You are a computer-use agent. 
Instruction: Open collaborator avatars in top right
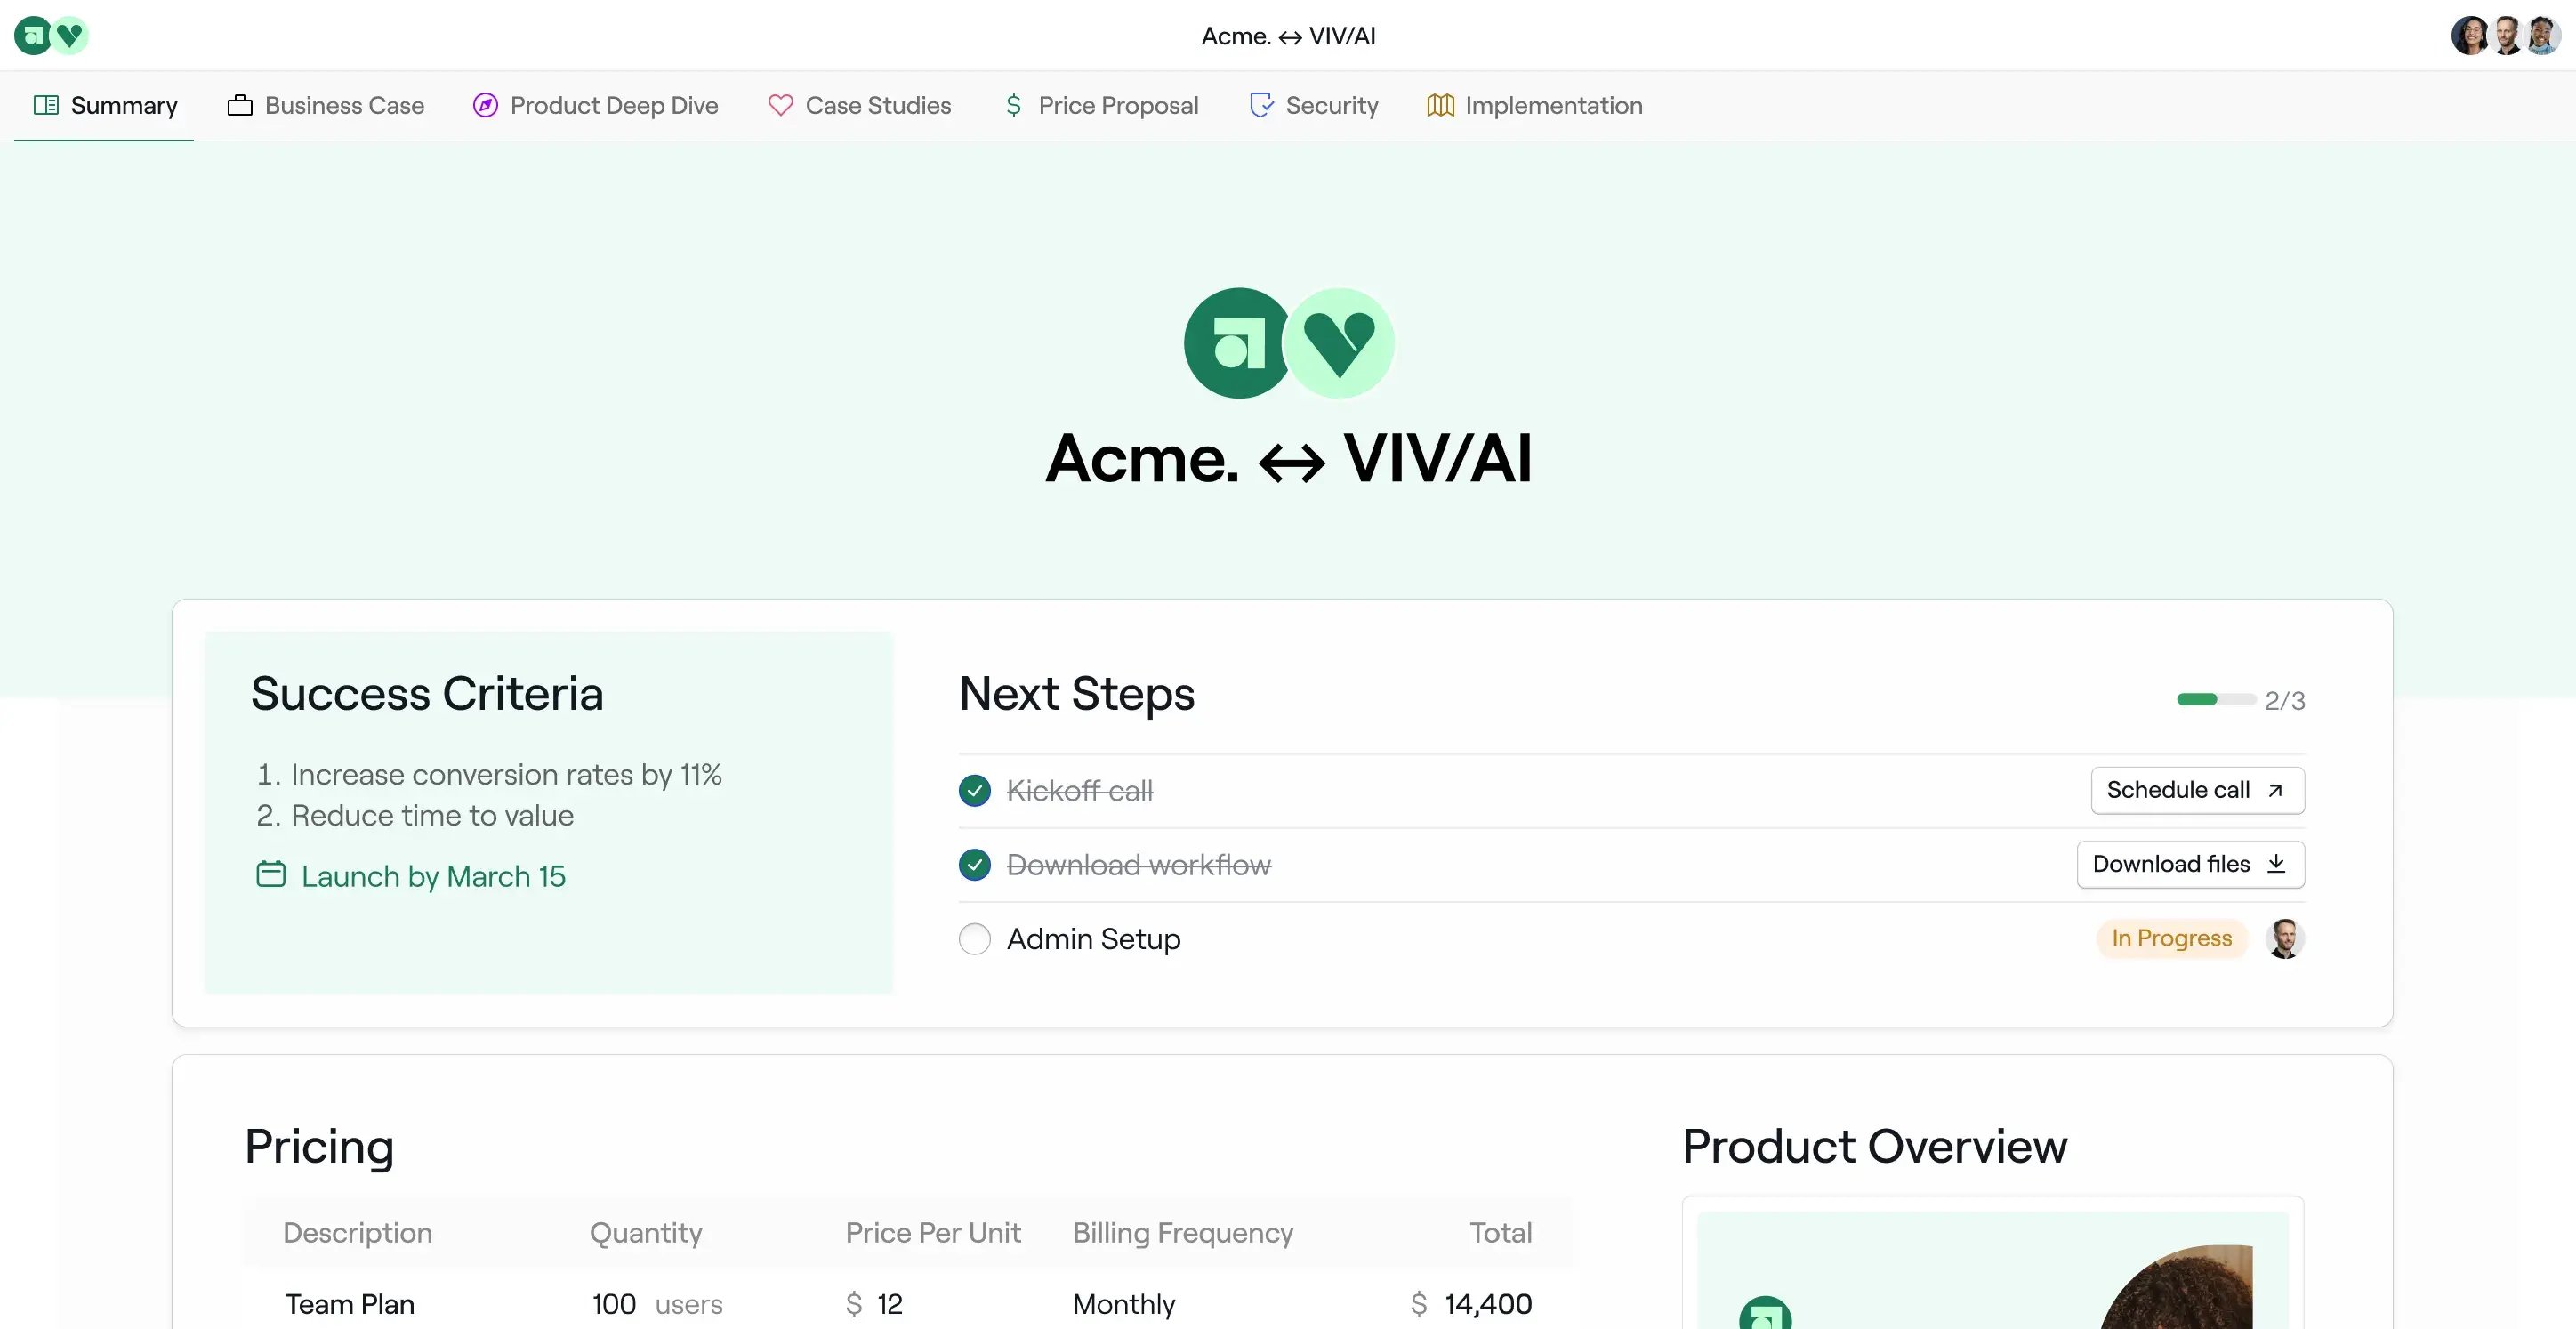tap(2506, 36)
